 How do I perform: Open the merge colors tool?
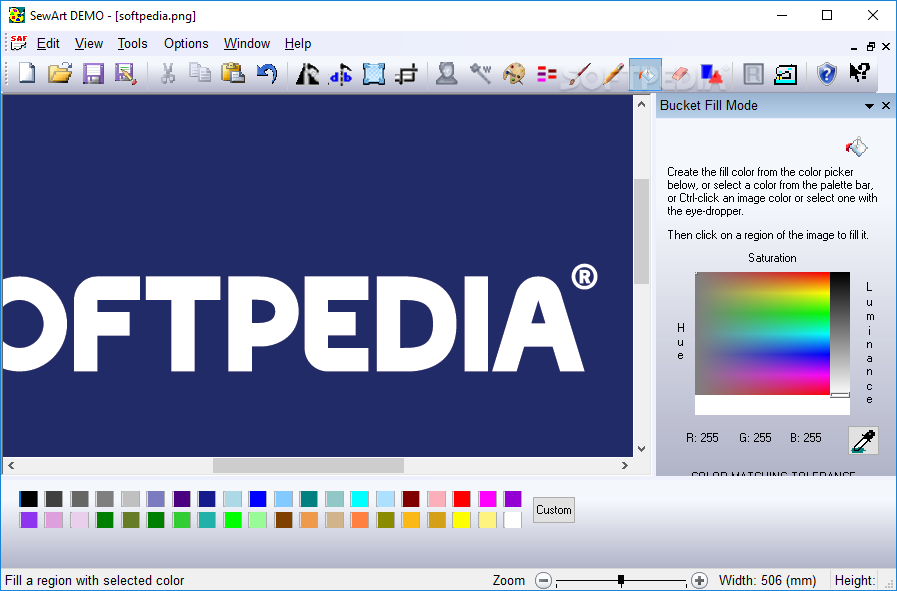[x=547, y=74]
